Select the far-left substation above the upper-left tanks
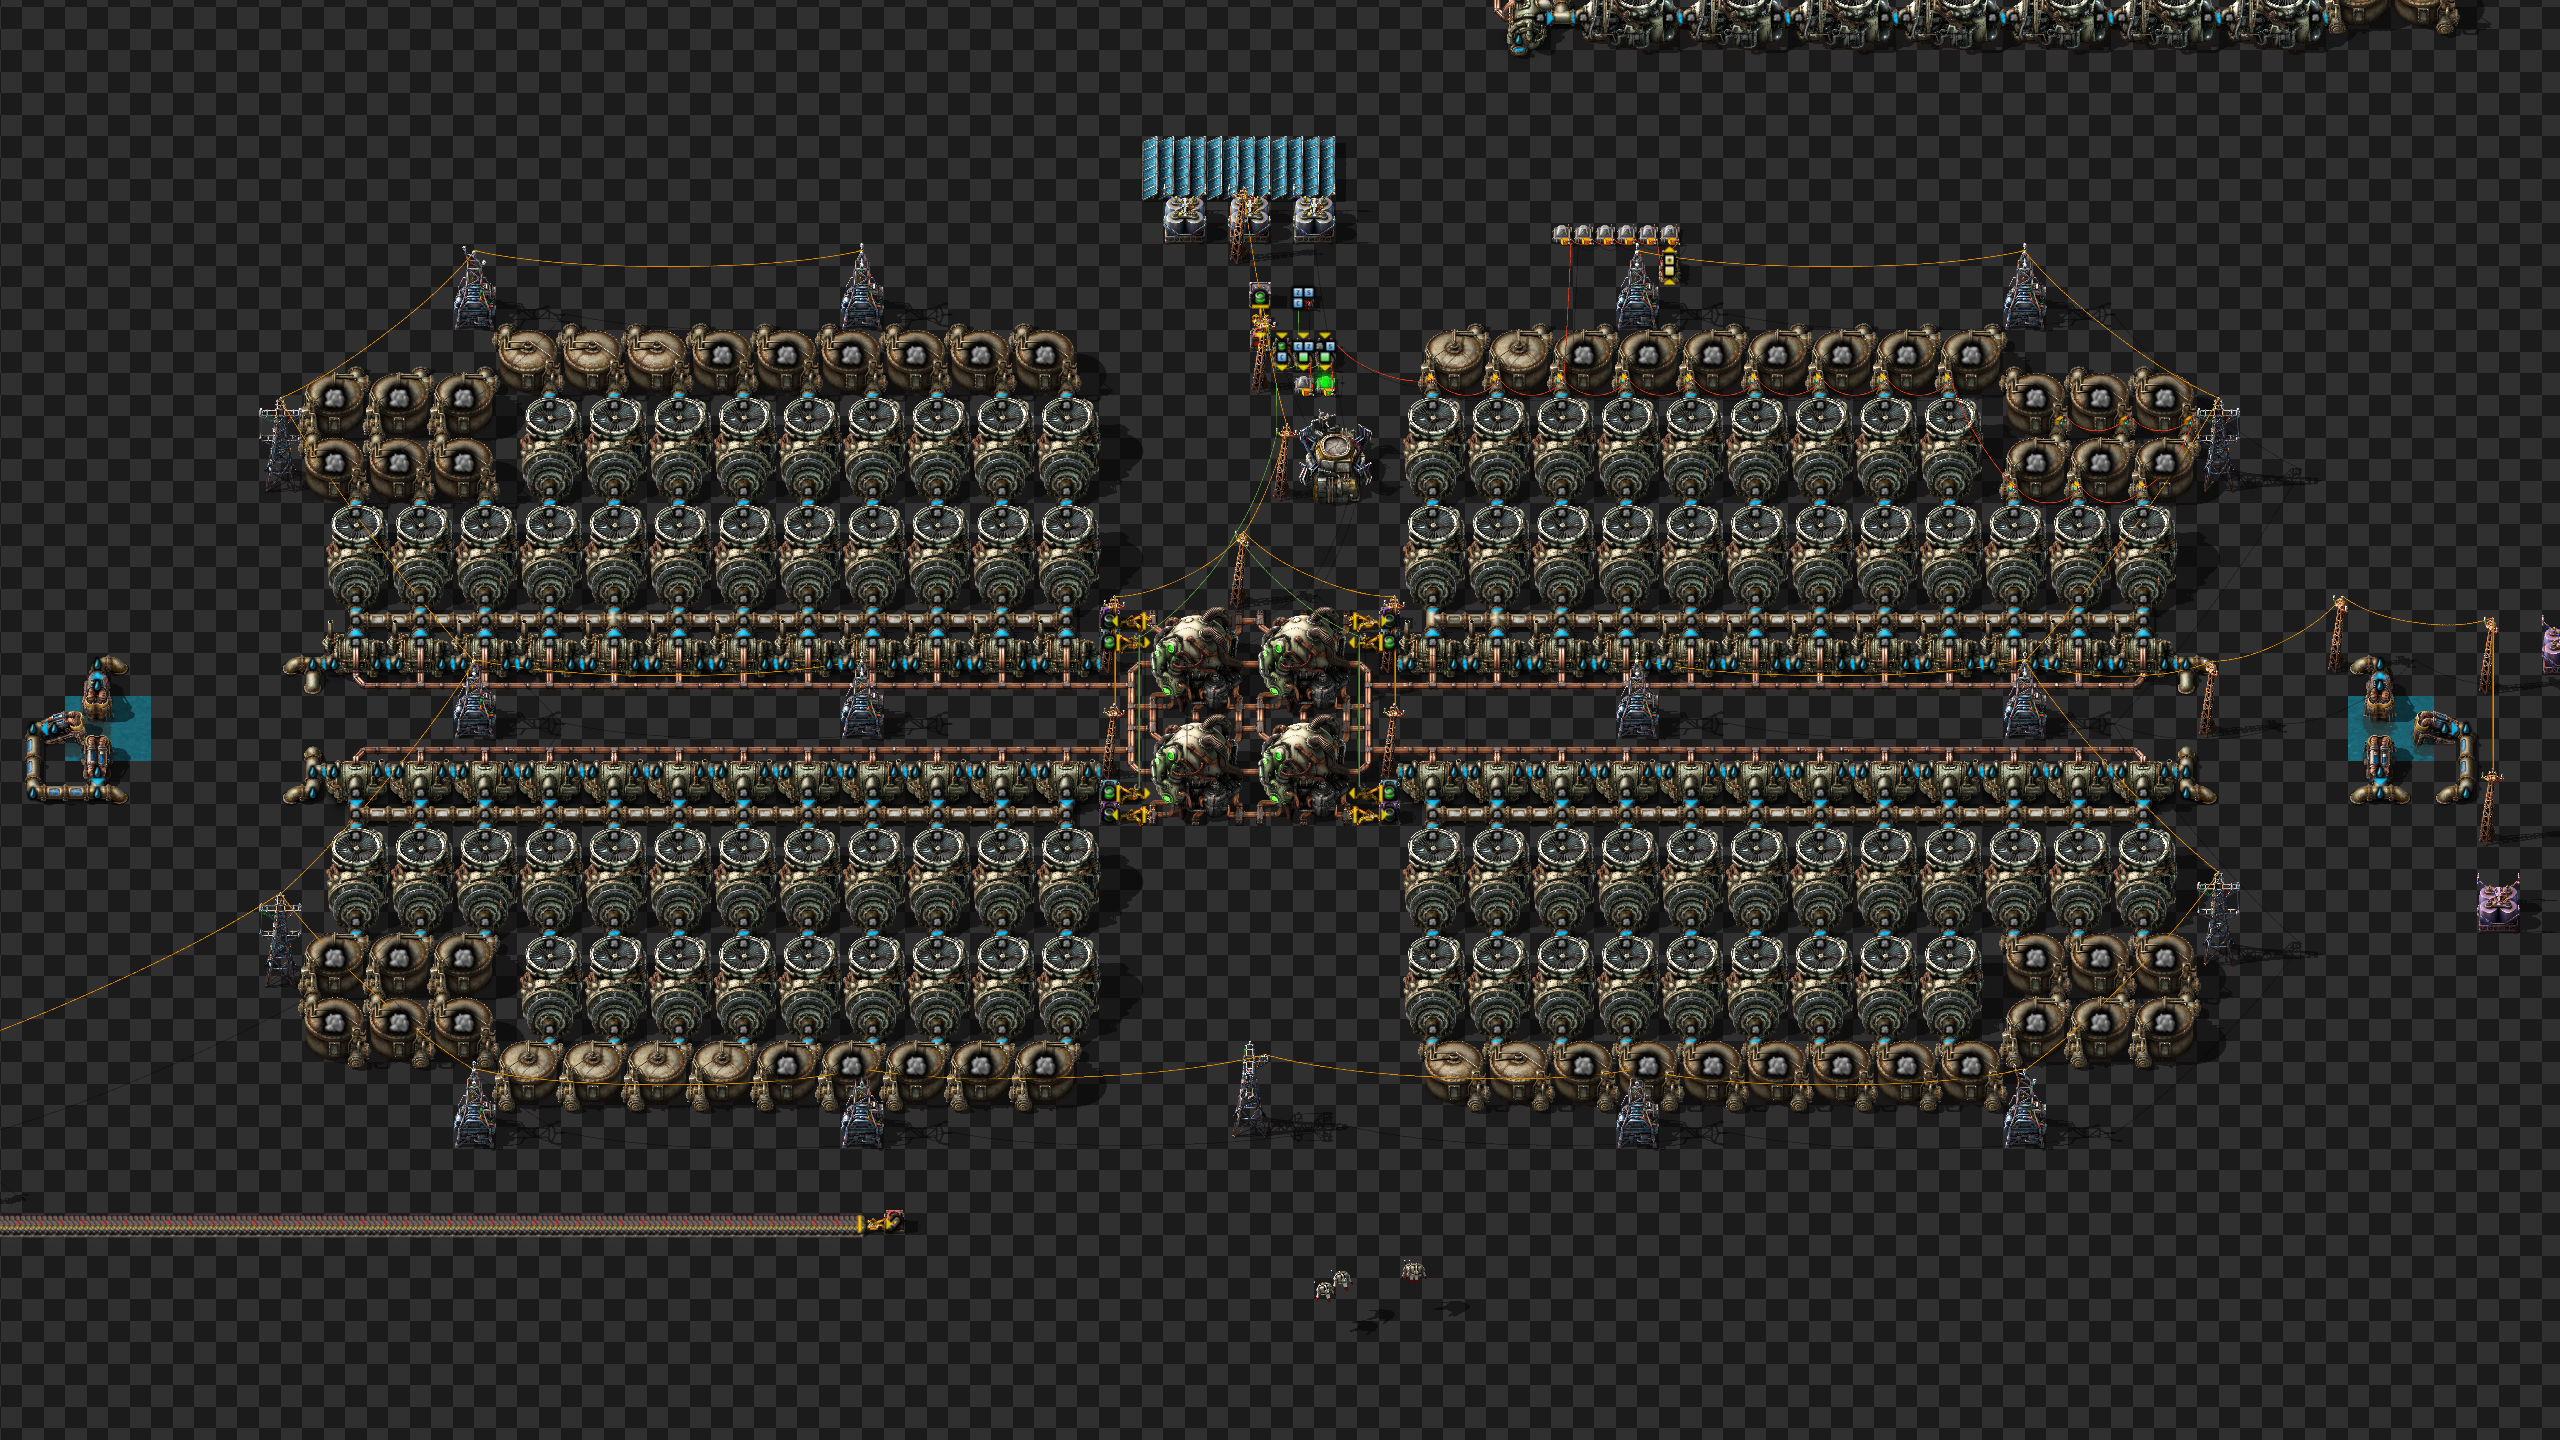 pyautogui.click(x=474, y=292)
